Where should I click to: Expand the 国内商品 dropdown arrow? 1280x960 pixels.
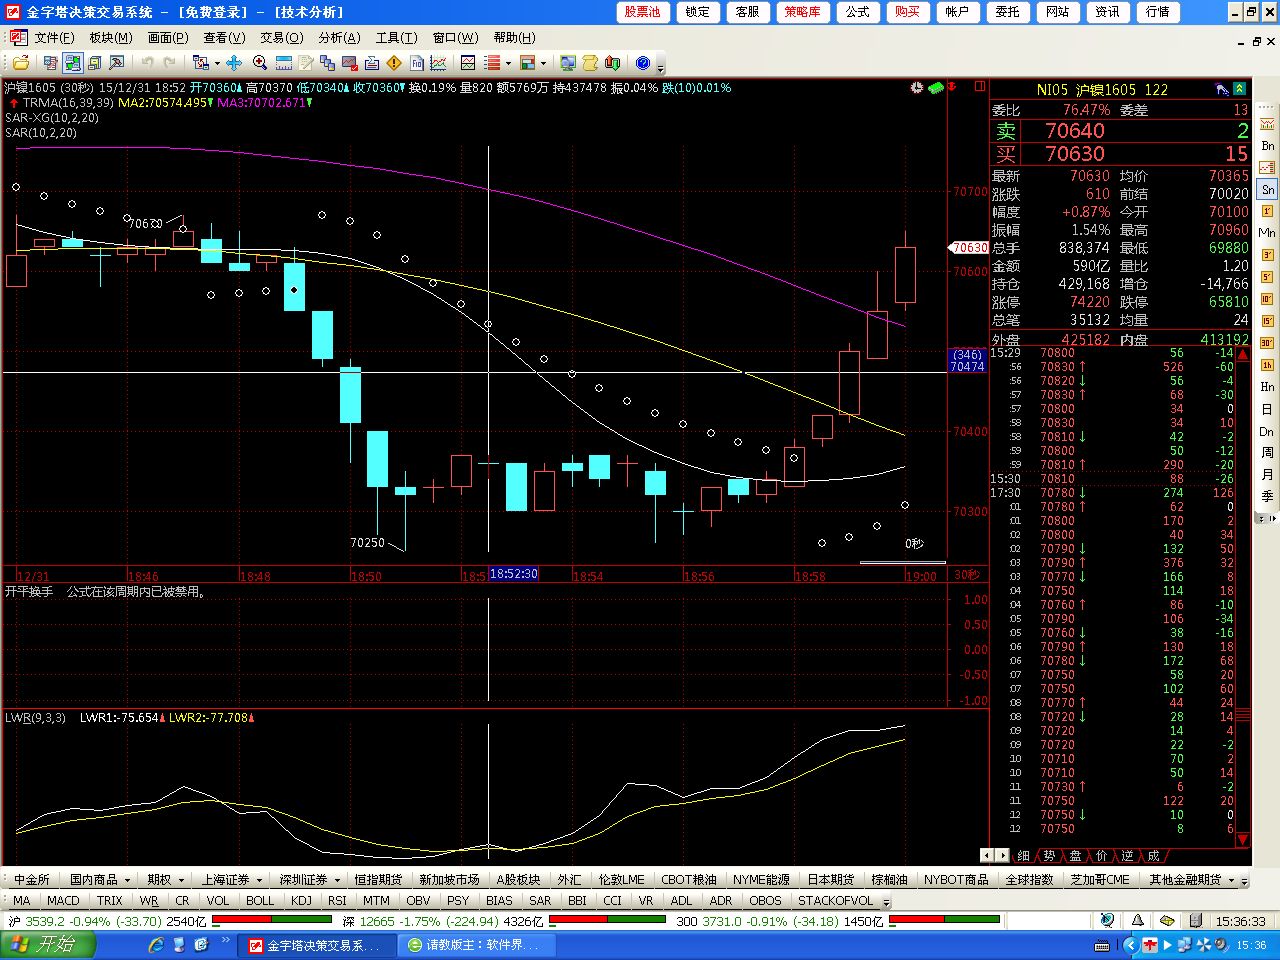[x=126, y=880]
